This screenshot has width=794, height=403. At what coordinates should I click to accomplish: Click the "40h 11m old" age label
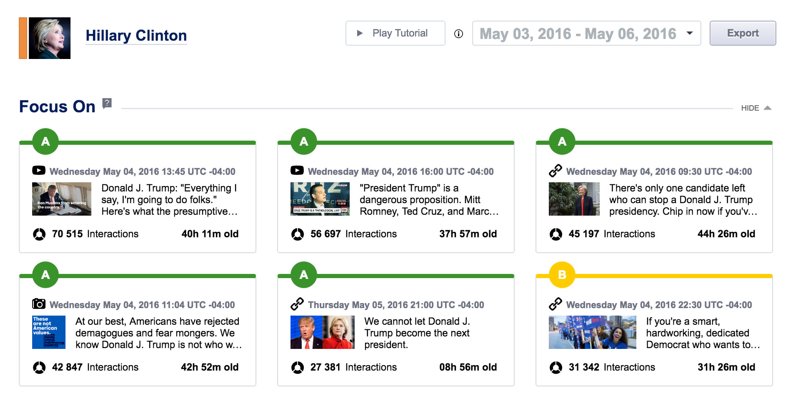point(210,234)
